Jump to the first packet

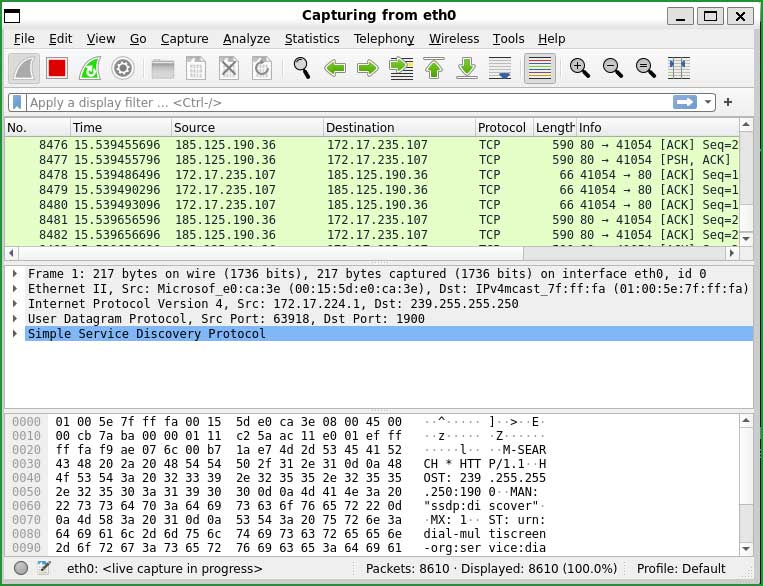point(434,68)
